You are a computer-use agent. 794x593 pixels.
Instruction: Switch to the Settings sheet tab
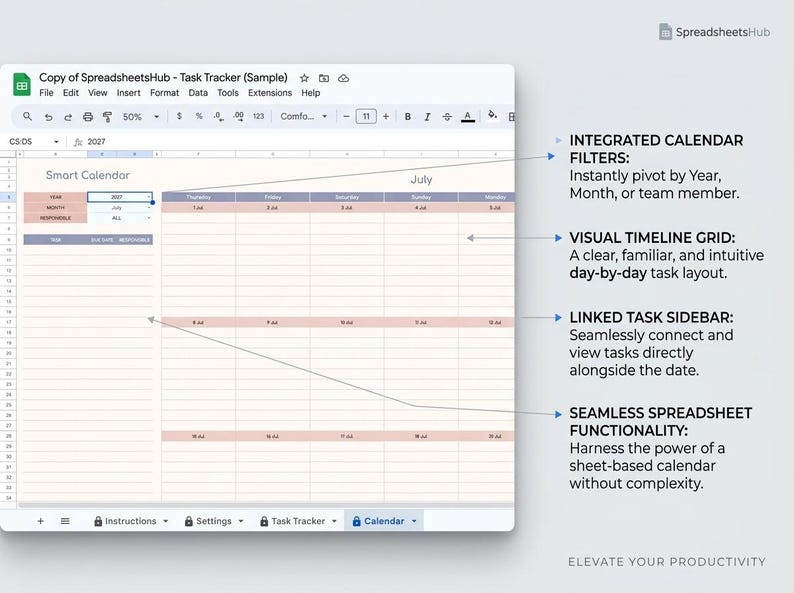click(x=214, y=521)
